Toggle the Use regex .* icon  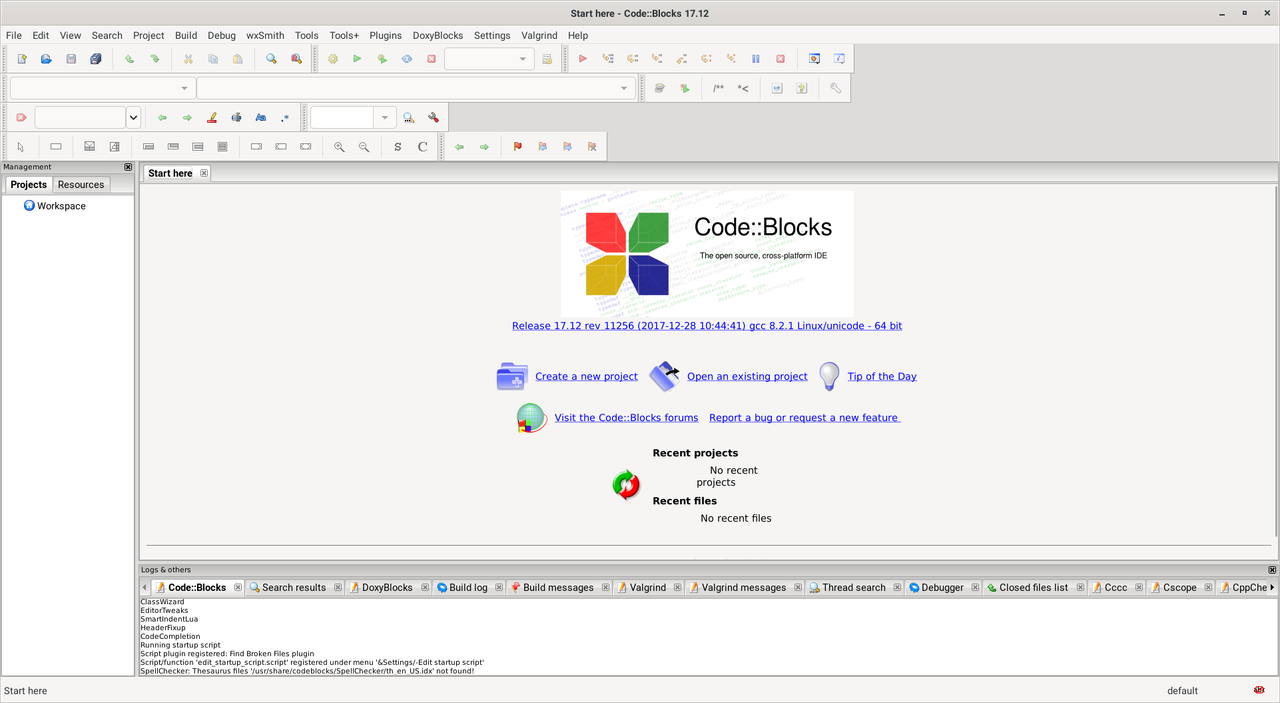pos(285,118)
